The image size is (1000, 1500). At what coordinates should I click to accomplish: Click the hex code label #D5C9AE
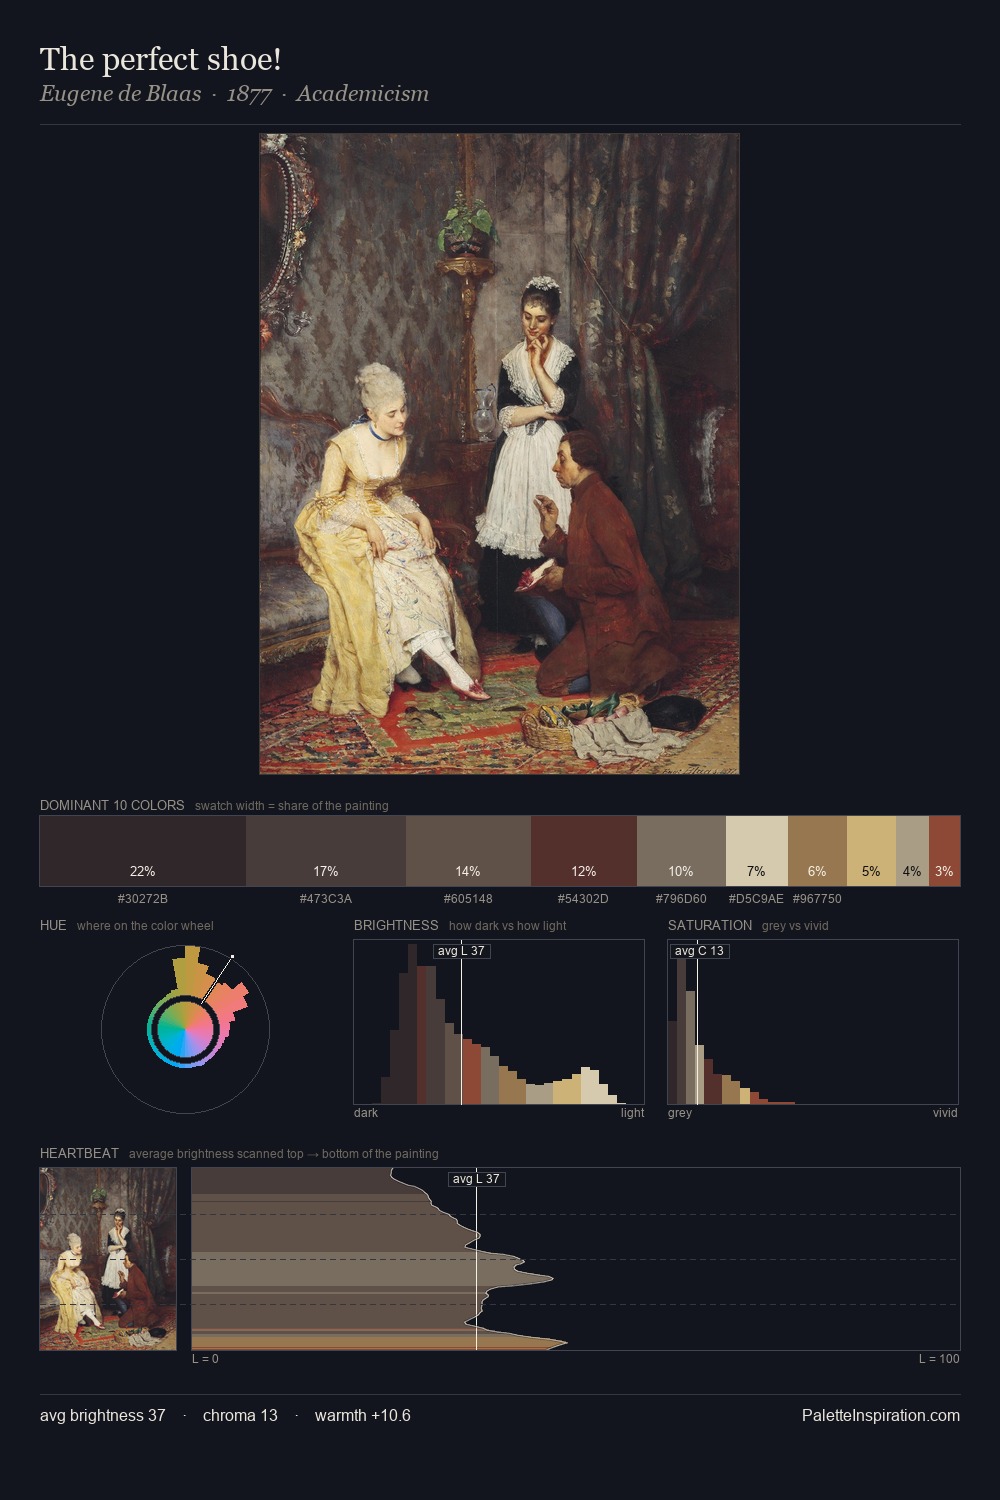tap(756, 899)
